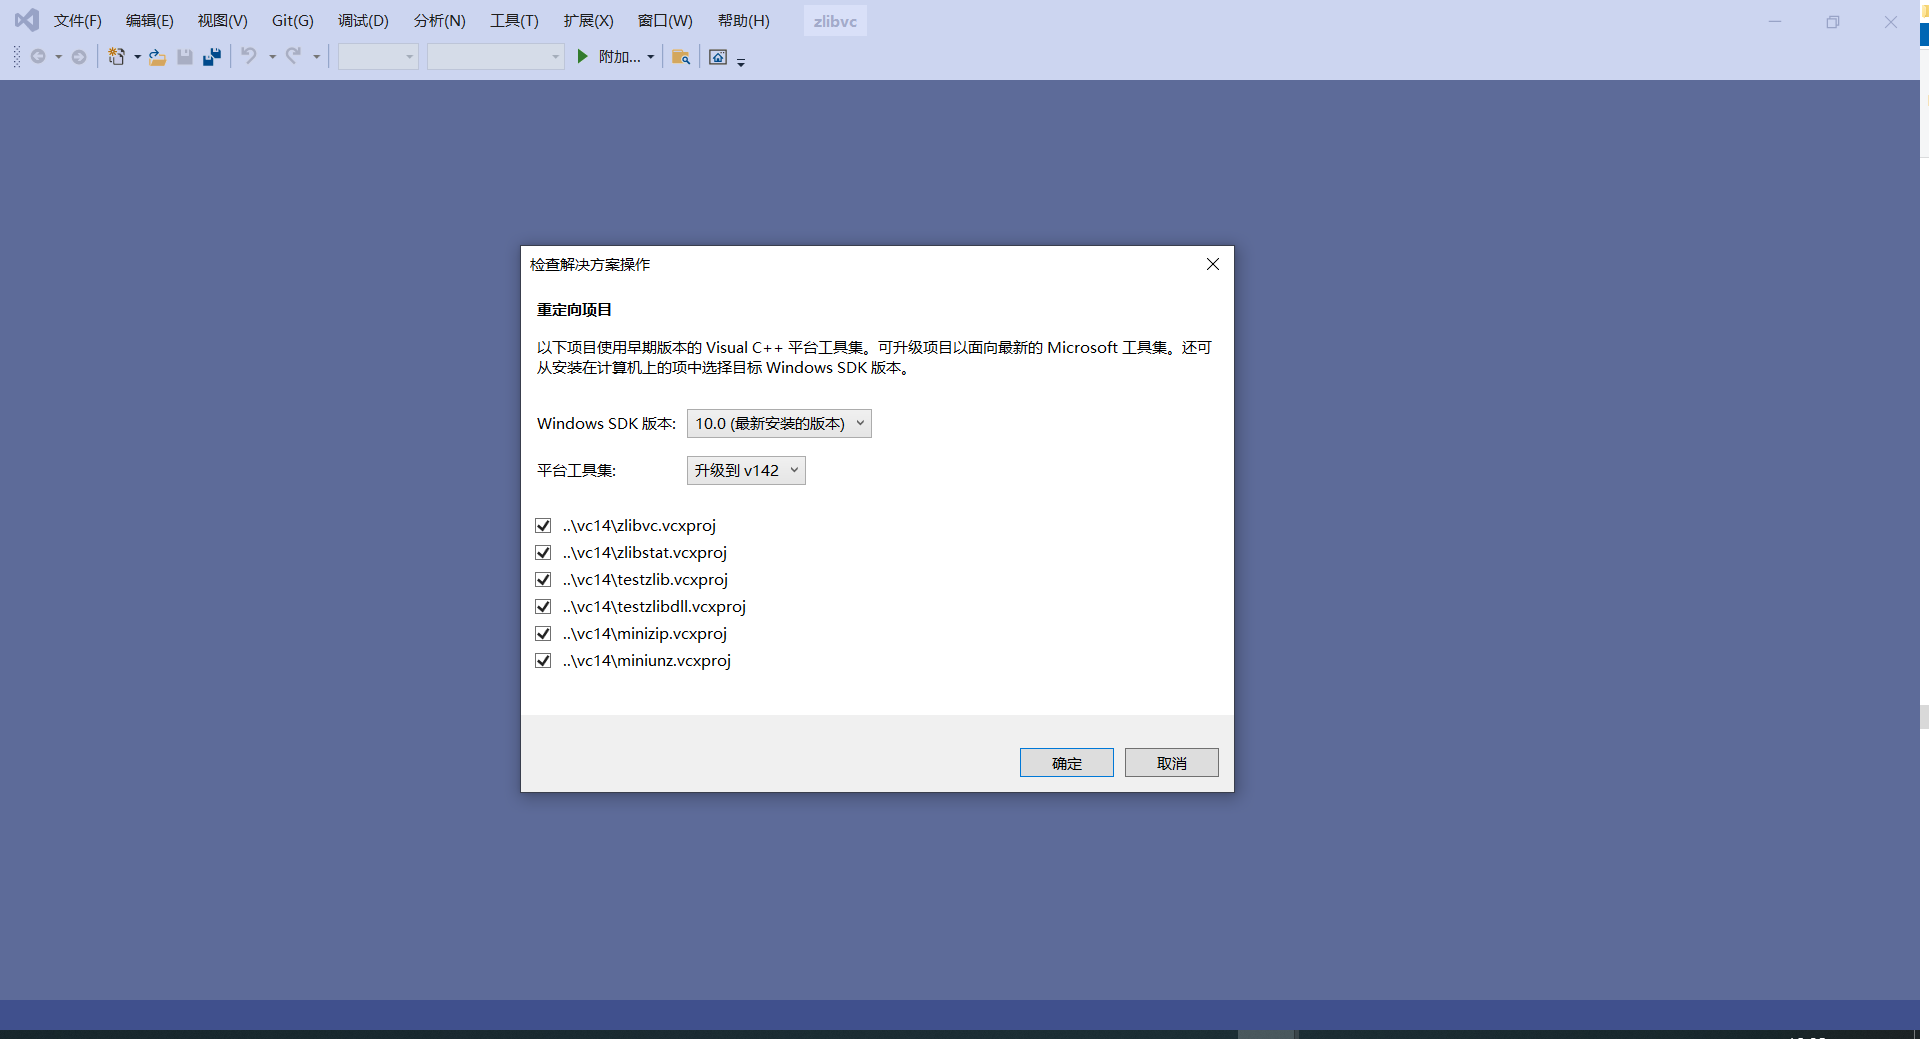Click the Undo icon on the toolbar

[248, 57]
